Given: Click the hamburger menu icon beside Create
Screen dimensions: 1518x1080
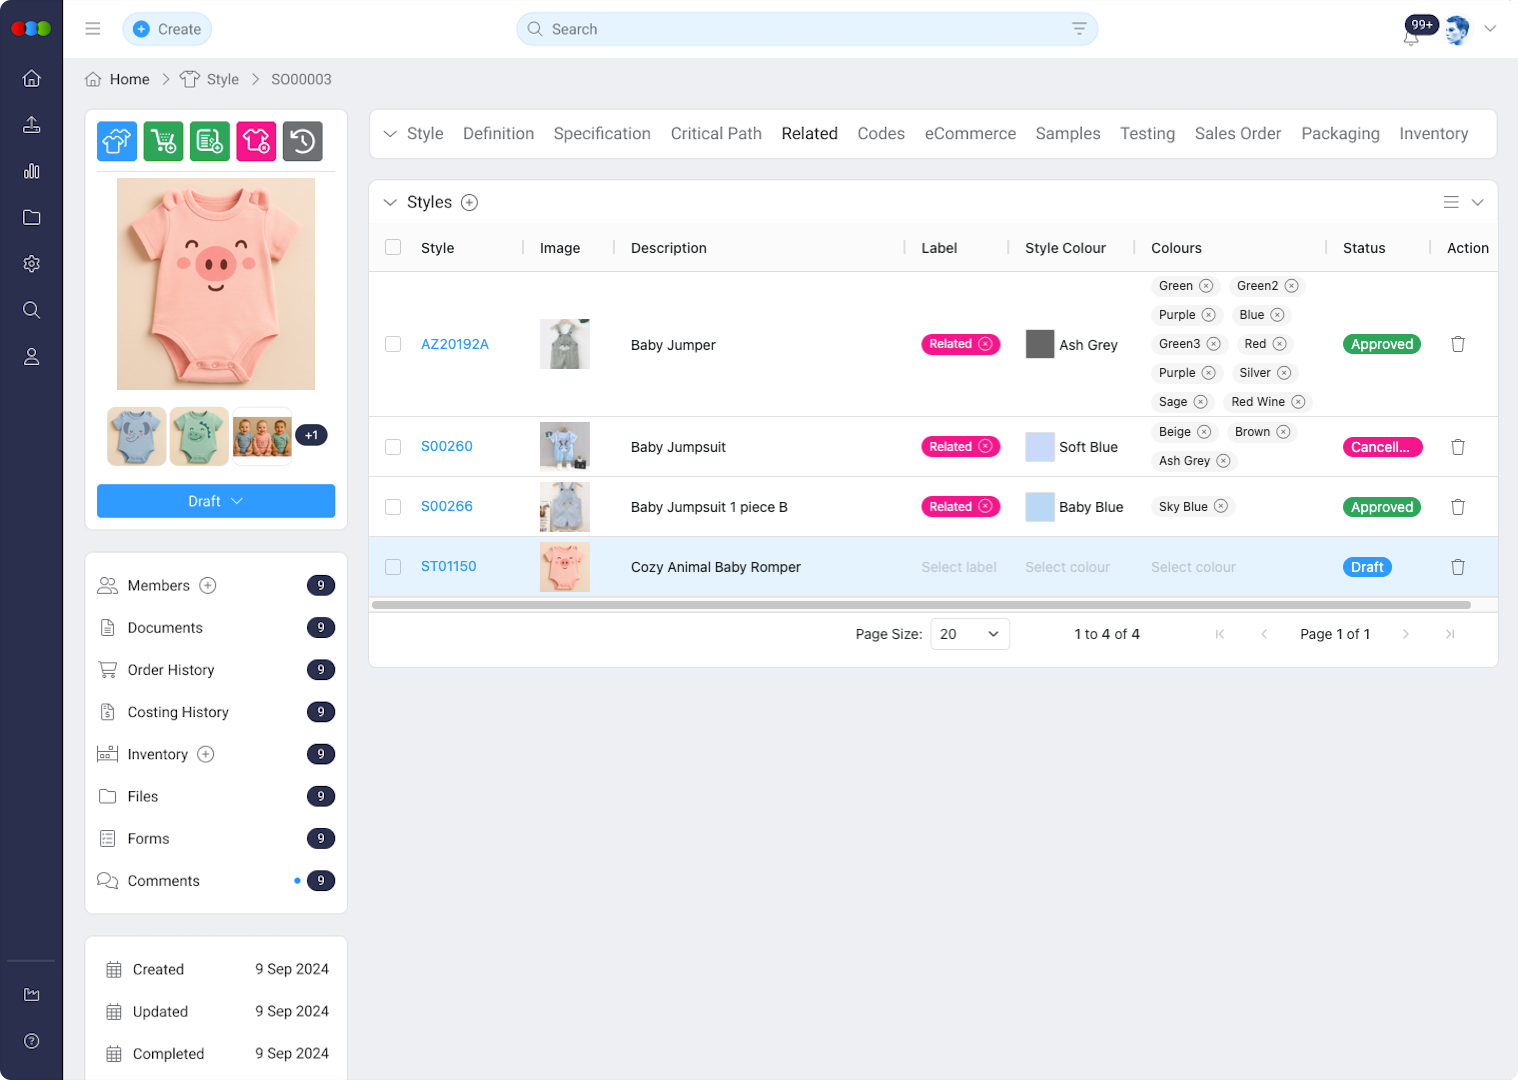Looking at the screenshot, I should click(93, 29).
